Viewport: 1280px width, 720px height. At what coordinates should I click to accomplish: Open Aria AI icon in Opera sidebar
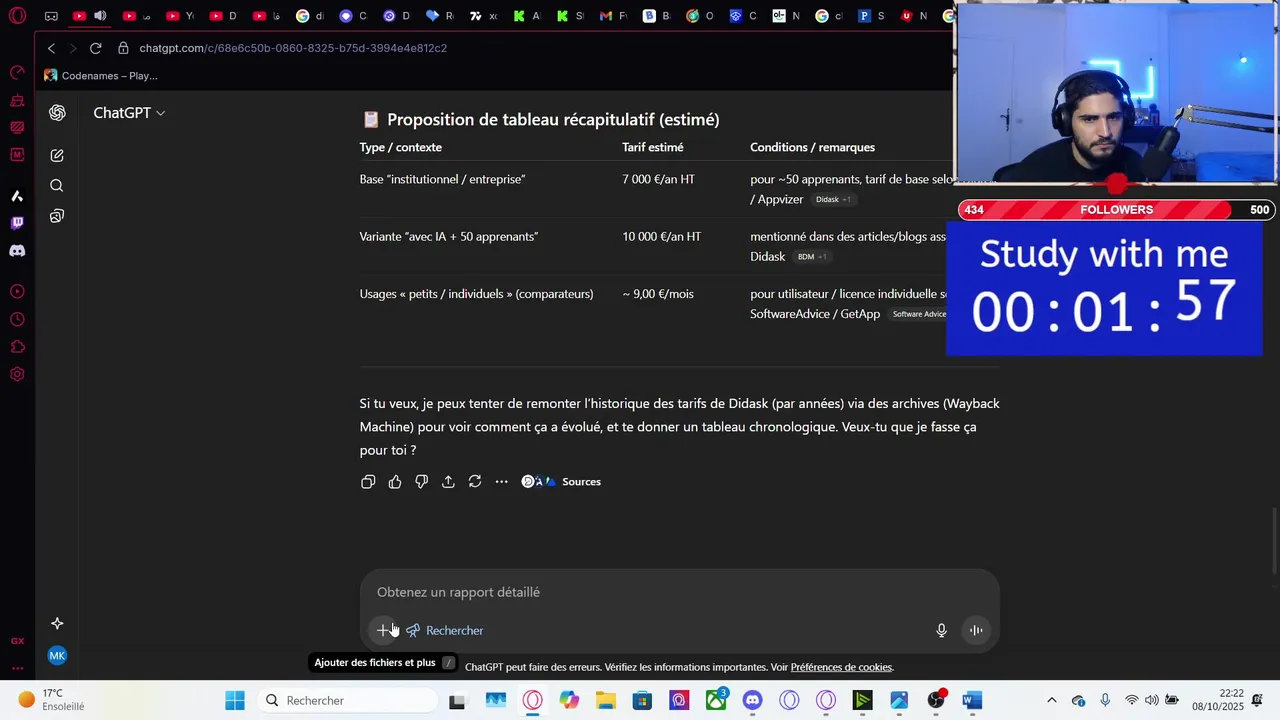17,196
